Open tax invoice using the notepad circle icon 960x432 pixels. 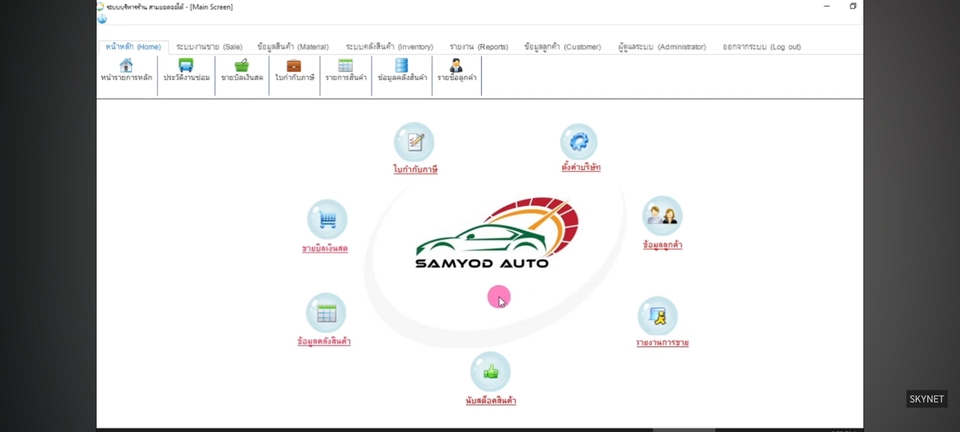coord(414,142)
